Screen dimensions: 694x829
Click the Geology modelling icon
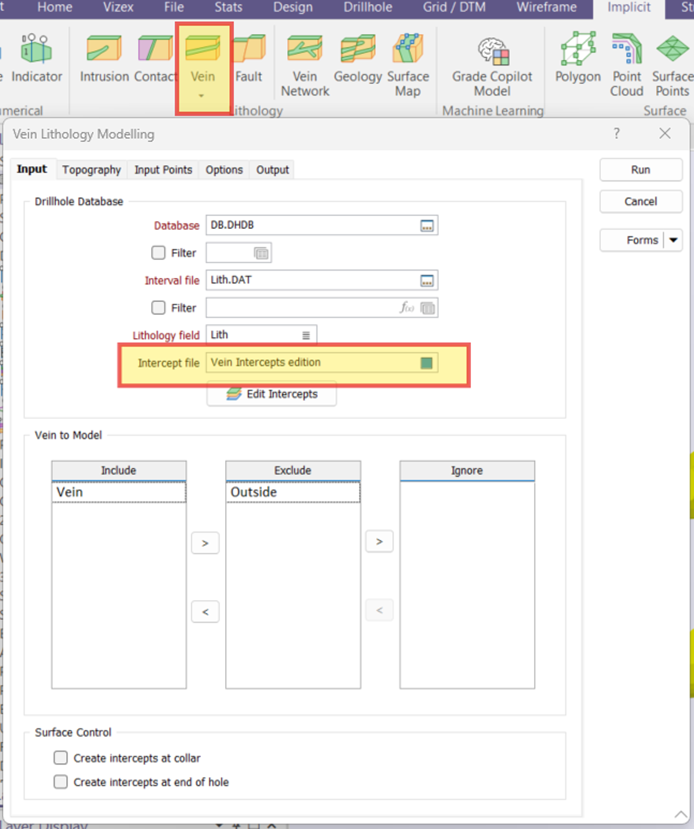(358, 58)
